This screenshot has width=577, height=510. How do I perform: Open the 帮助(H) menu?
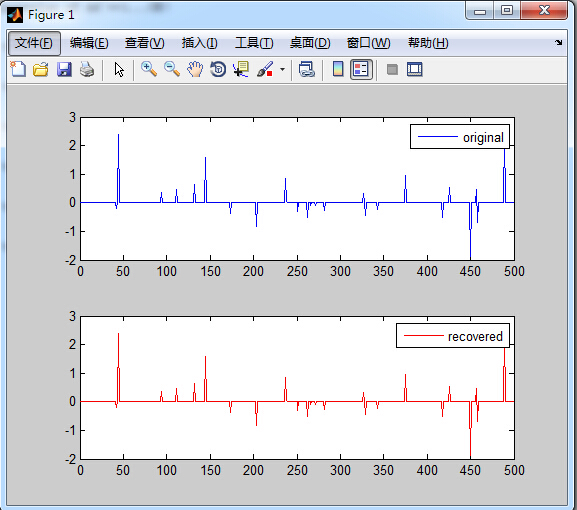[x=428, y=43]
